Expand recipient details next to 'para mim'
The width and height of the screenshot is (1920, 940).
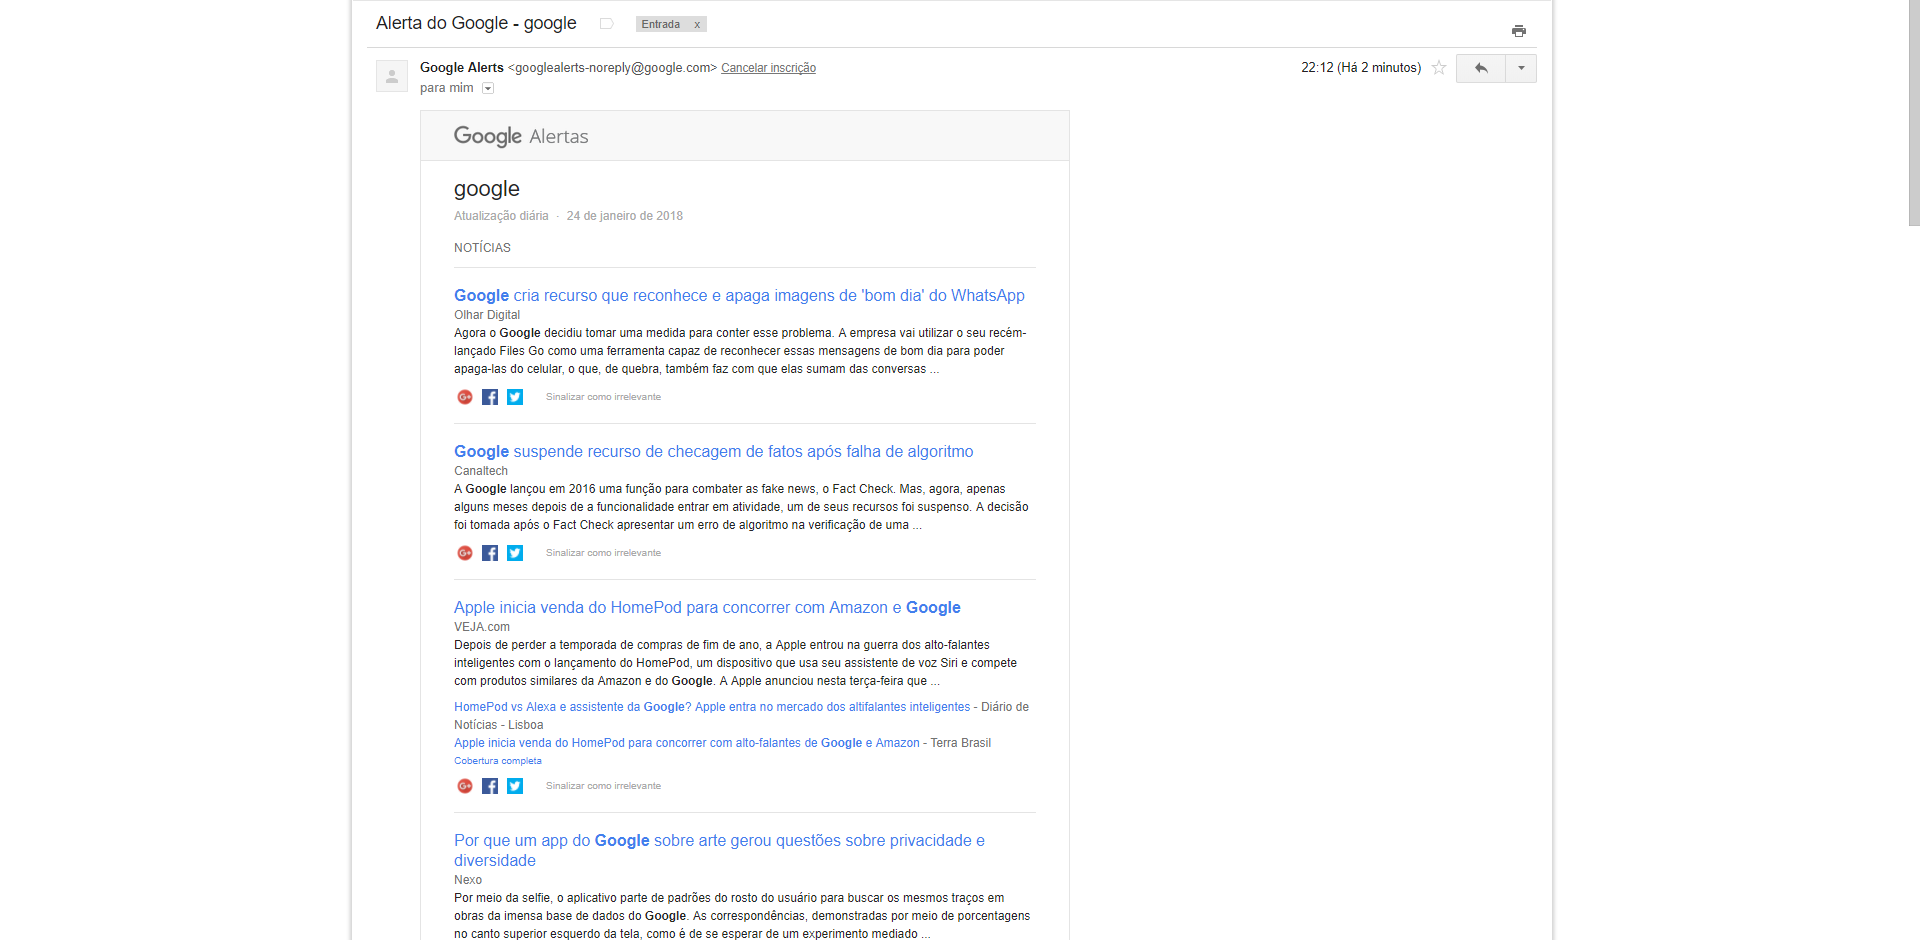[488, 88]
